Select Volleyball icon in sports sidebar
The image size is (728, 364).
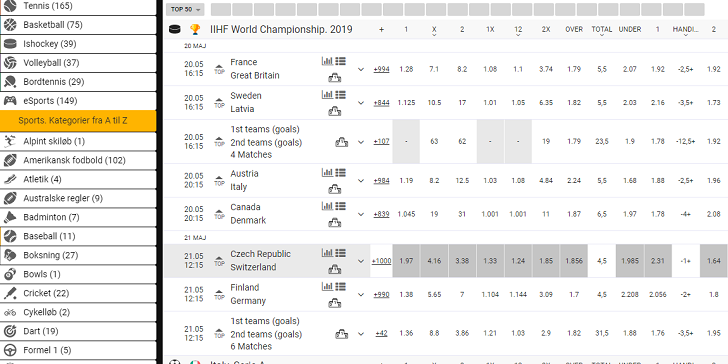10,63
